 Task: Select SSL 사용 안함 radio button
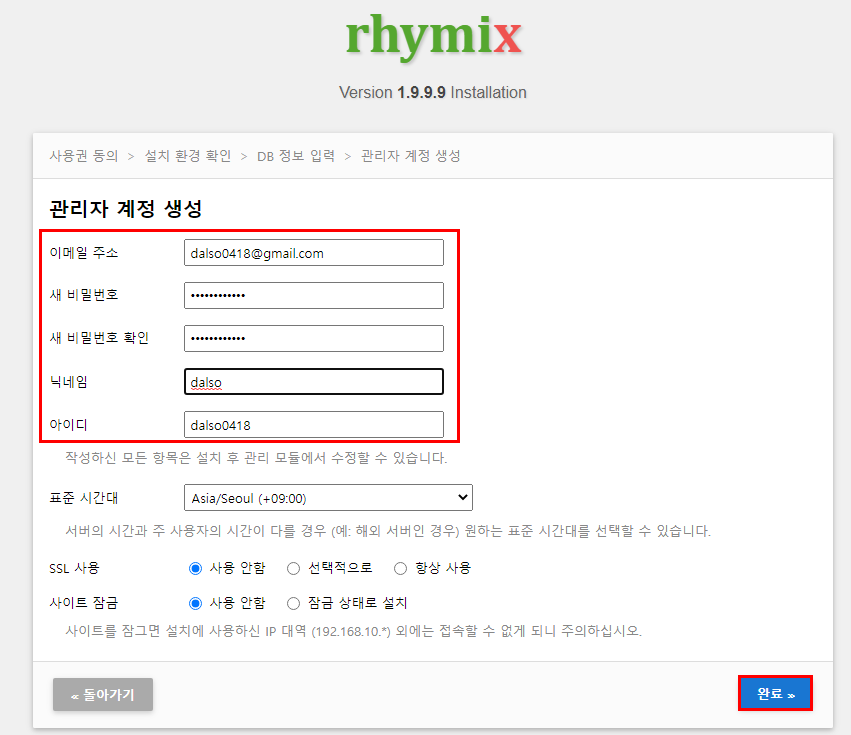click(x=195, y=568)
